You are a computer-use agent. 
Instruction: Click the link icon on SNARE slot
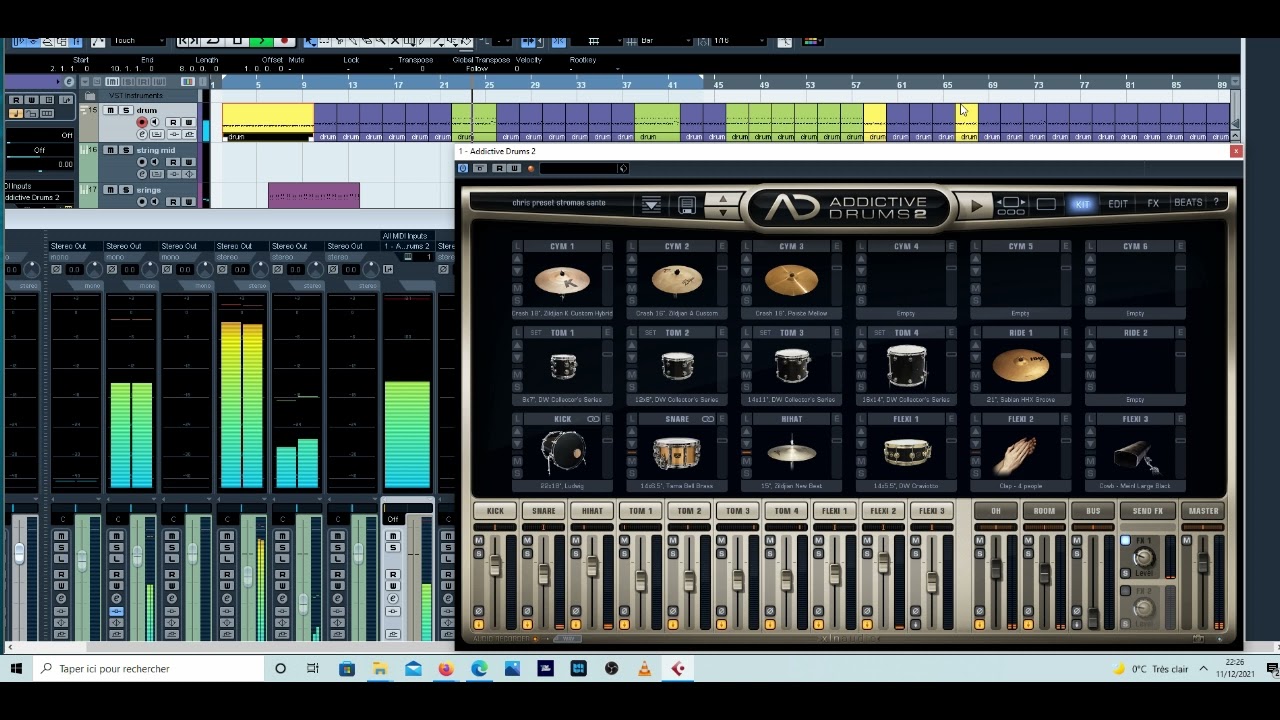pos(708,419)
